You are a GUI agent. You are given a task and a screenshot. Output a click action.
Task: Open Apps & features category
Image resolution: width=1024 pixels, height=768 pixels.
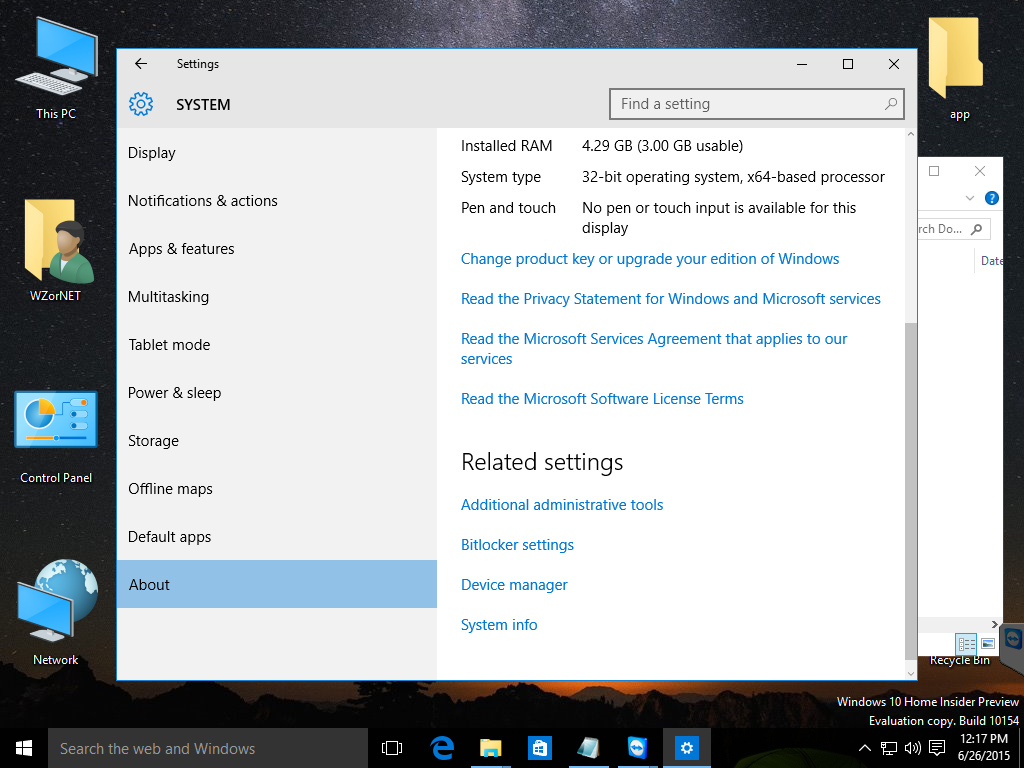coord(276,249)
